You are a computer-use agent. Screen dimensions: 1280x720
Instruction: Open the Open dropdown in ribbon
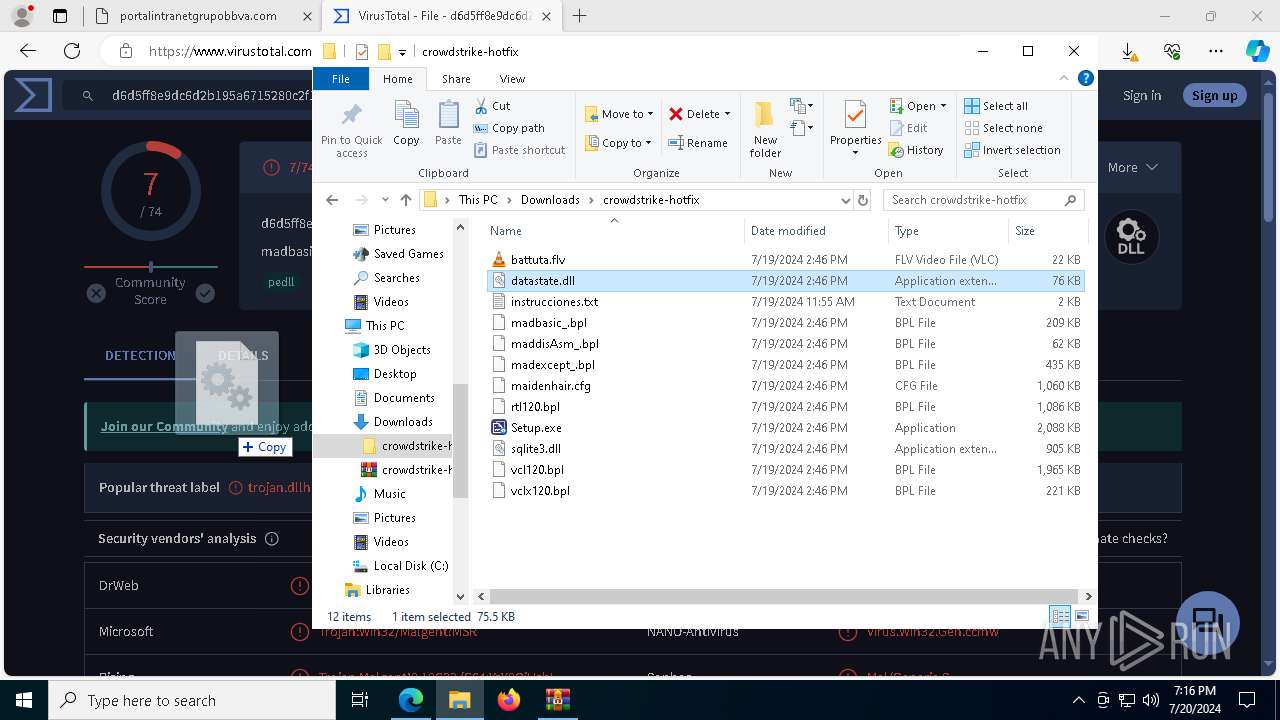pos(918,106)
